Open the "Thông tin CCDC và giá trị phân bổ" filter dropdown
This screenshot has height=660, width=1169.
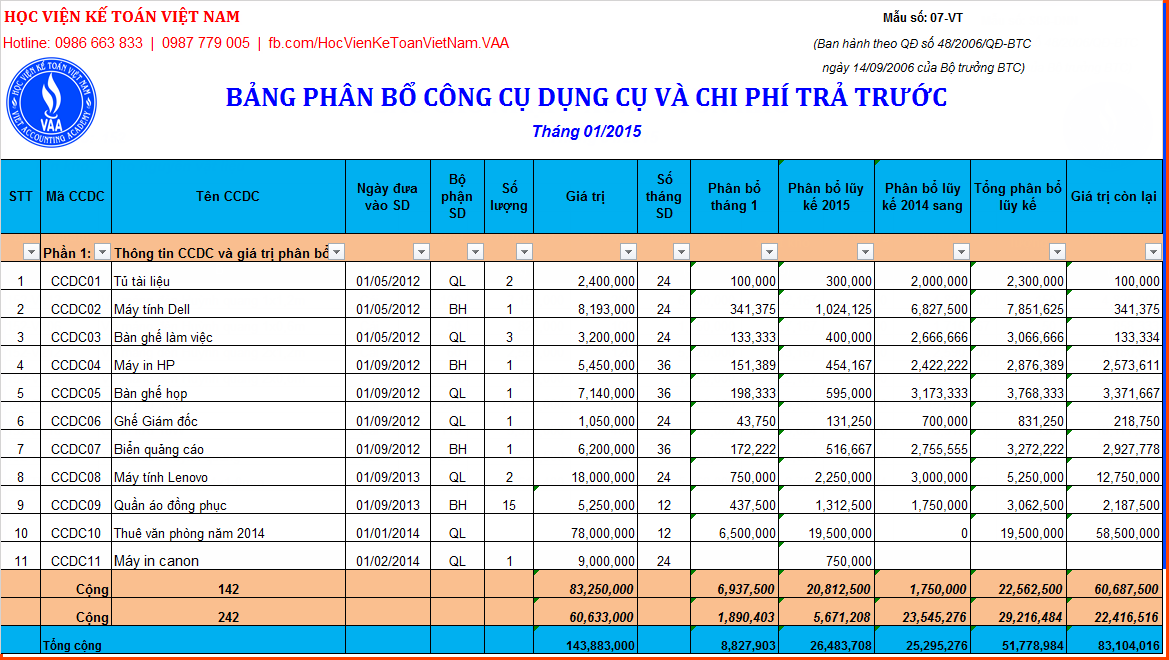point(335,251)
